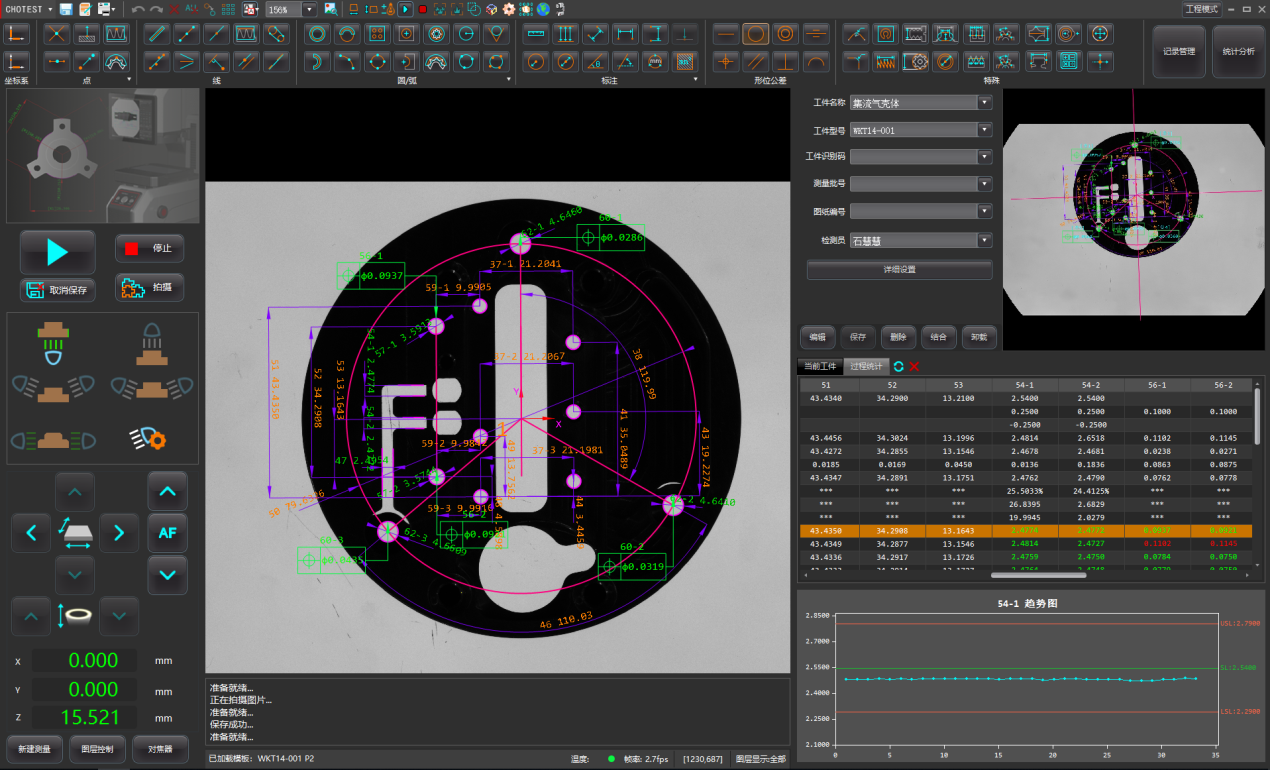Select the roundness tolerance tool
1270x770 pixels.
(x=756, y=34)
